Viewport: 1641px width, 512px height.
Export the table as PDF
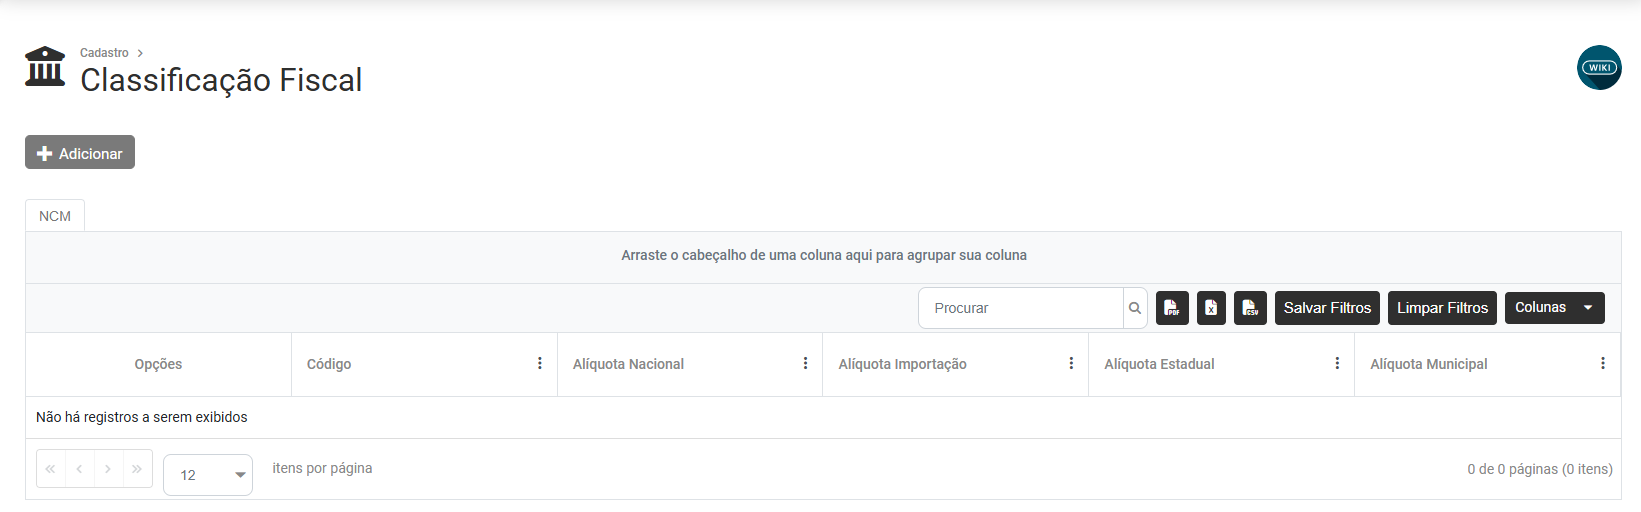(x=1172, y=308)
